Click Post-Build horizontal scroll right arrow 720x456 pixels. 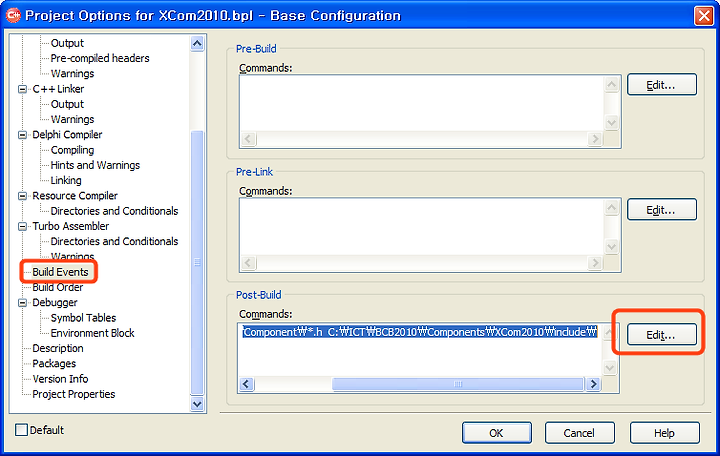tap(593, 384)
